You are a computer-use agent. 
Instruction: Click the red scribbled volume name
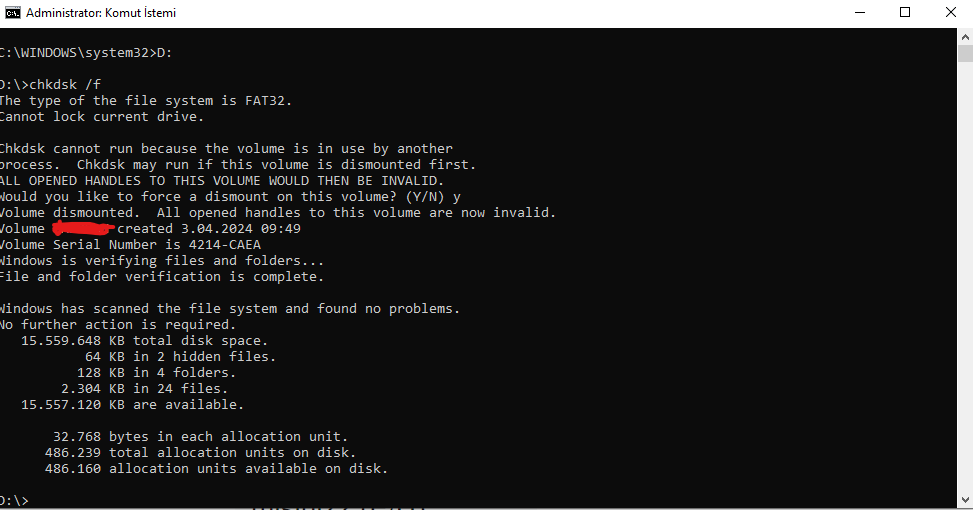click(x=82, y=229)
